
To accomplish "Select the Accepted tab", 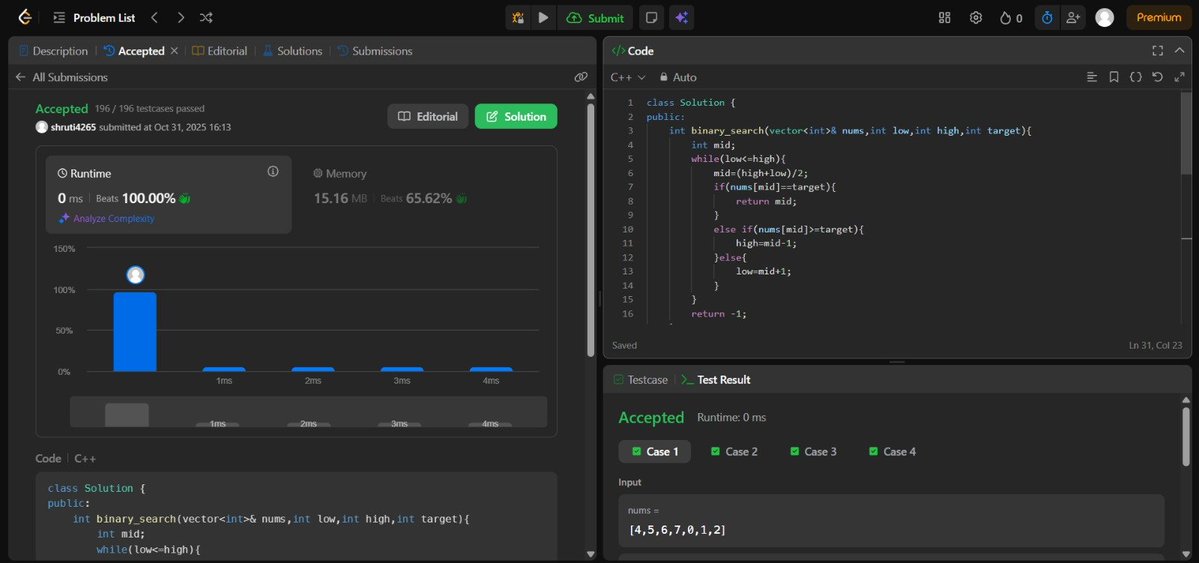I will pyautogui.click(x=134, y=51).
